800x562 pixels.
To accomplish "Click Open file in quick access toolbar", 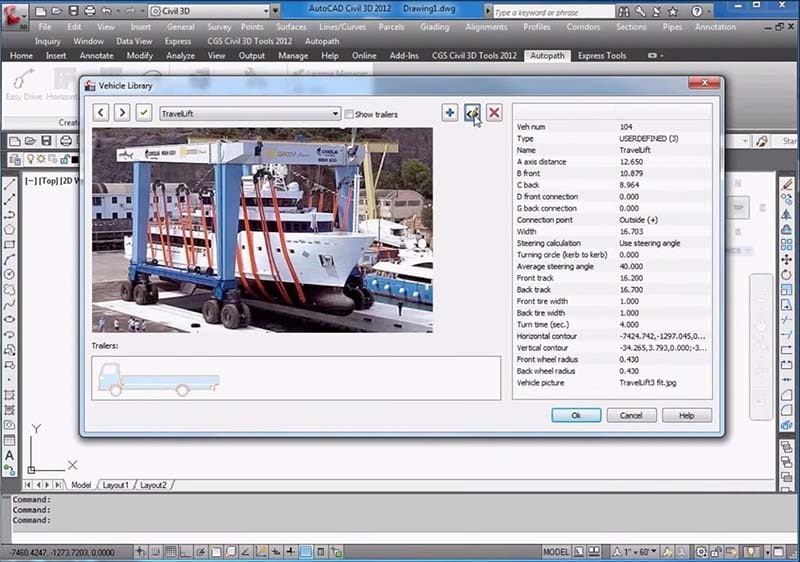I will pos(56,11).
